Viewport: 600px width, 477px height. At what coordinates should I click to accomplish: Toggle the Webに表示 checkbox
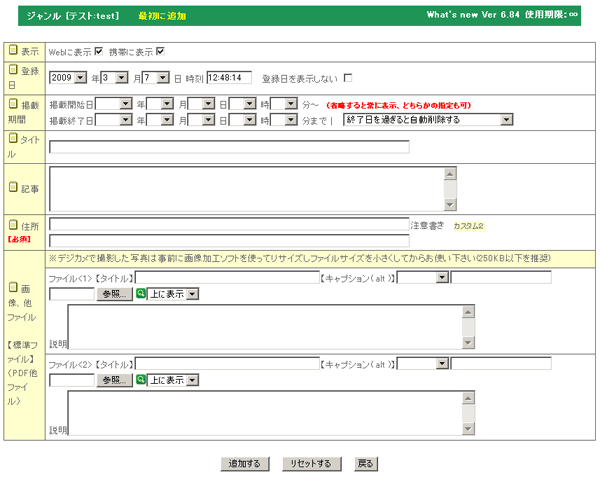coord(98,51)
